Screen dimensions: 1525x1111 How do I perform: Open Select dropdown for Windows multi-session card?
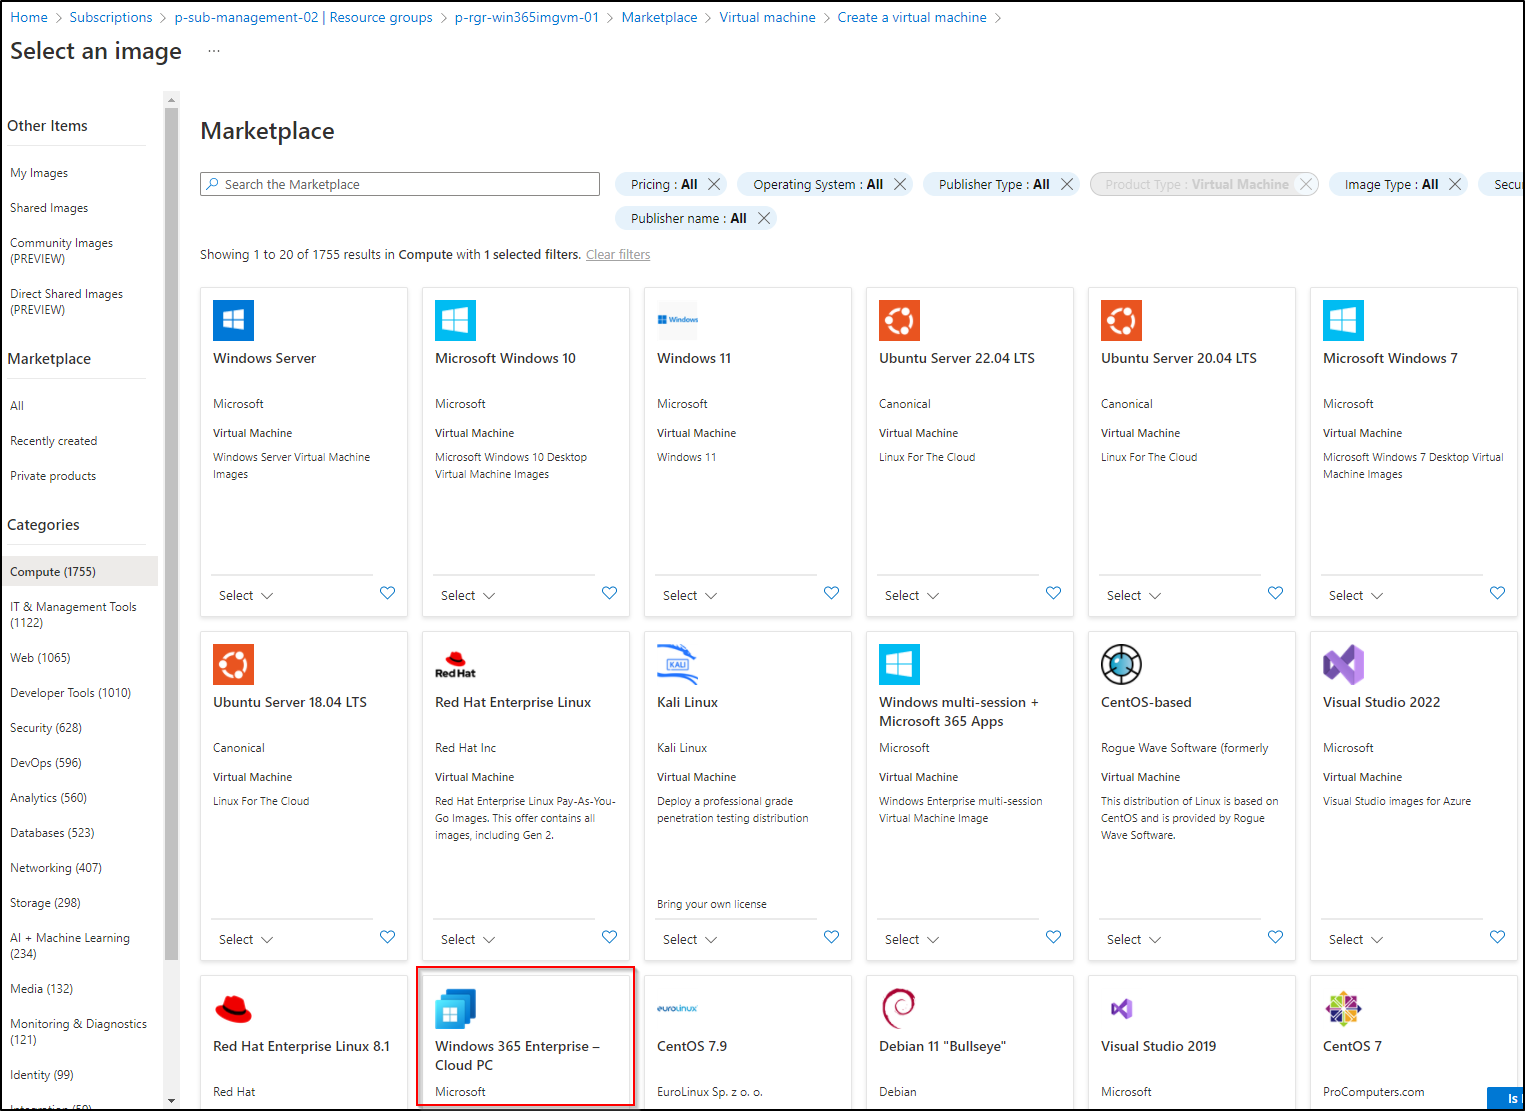pos(912,940)
